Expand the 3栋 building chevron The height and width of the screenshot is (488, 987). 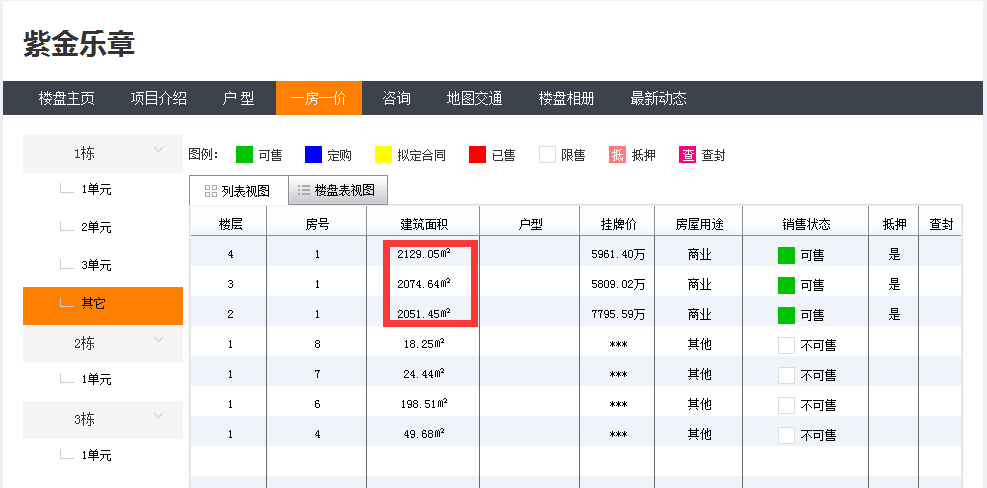158,416
